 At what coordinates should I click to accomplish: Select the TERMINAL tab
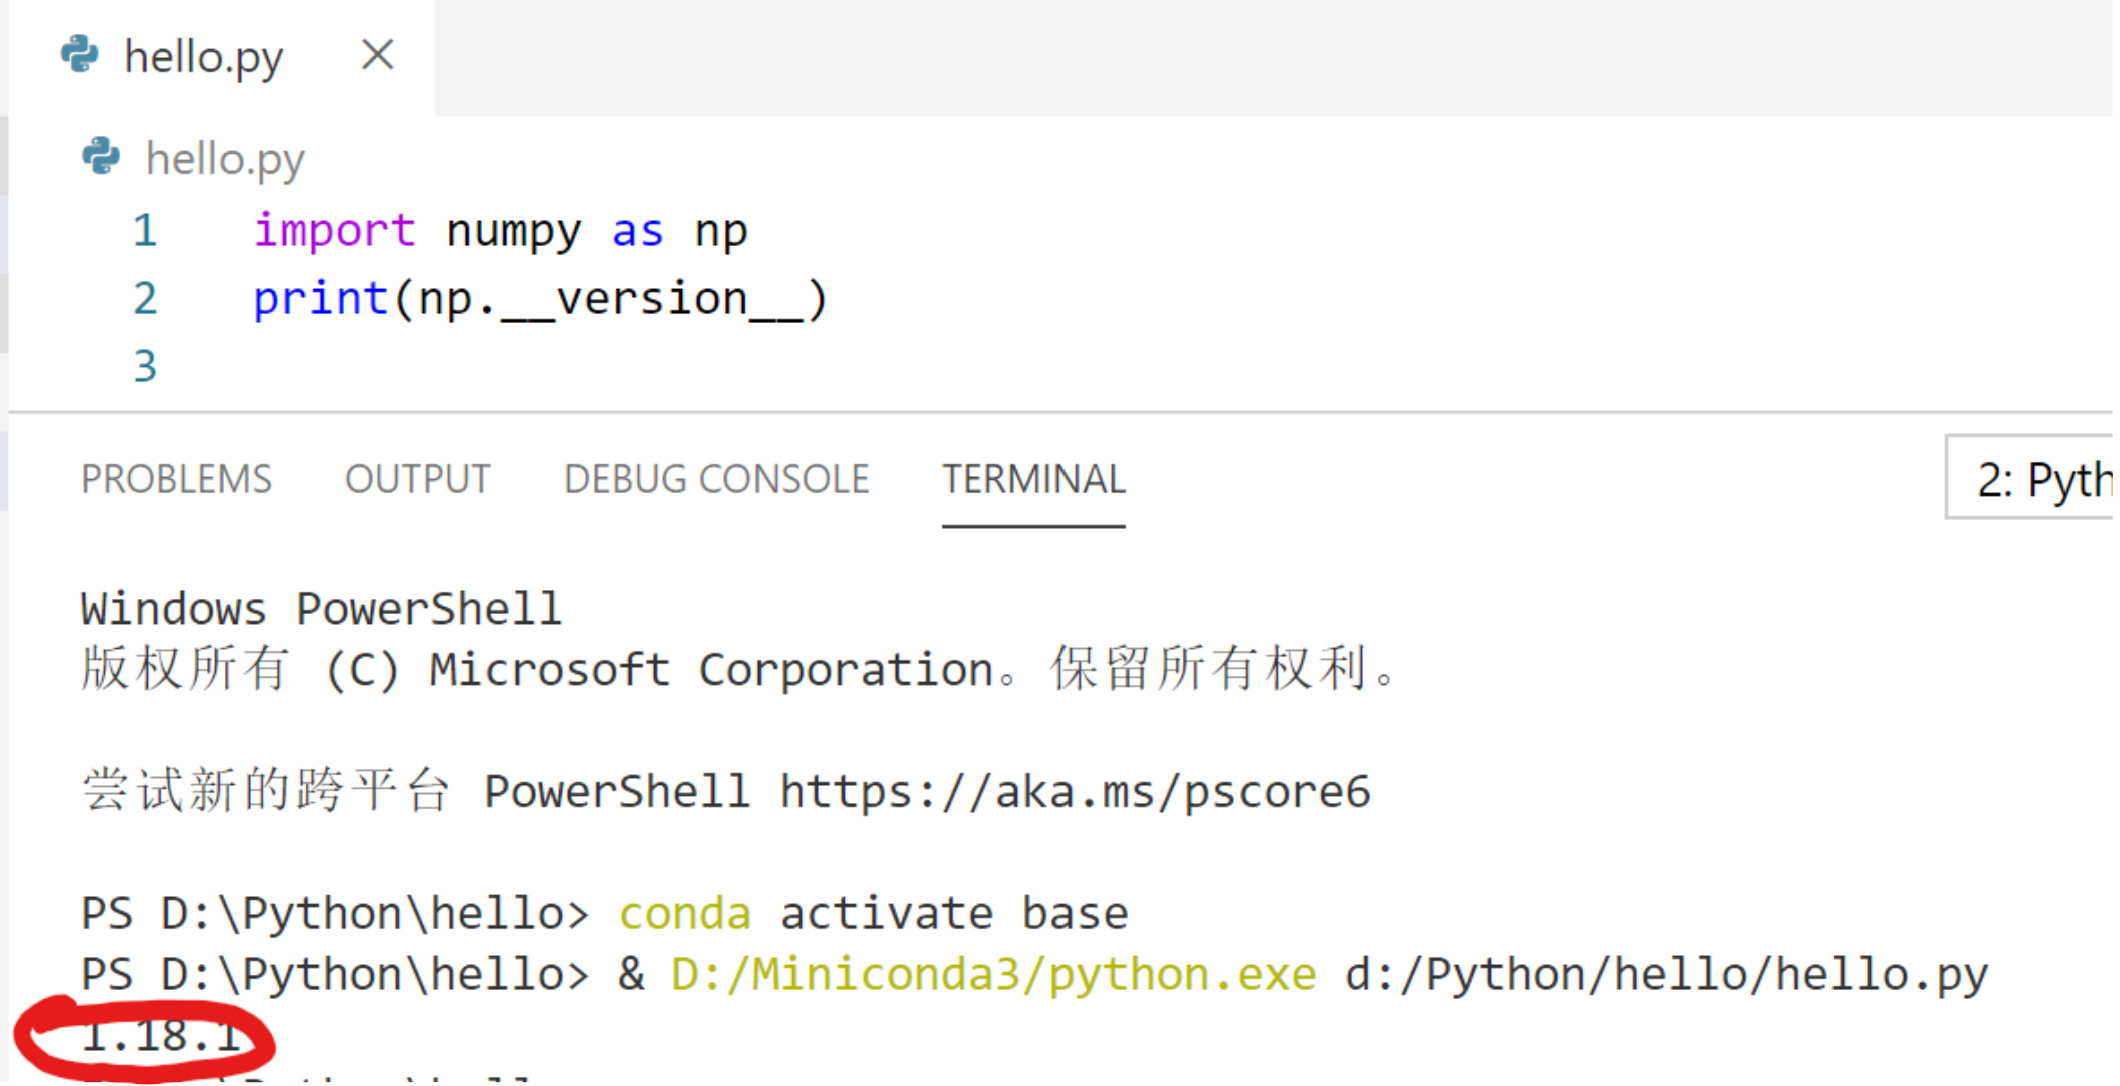coord(1032,478)
